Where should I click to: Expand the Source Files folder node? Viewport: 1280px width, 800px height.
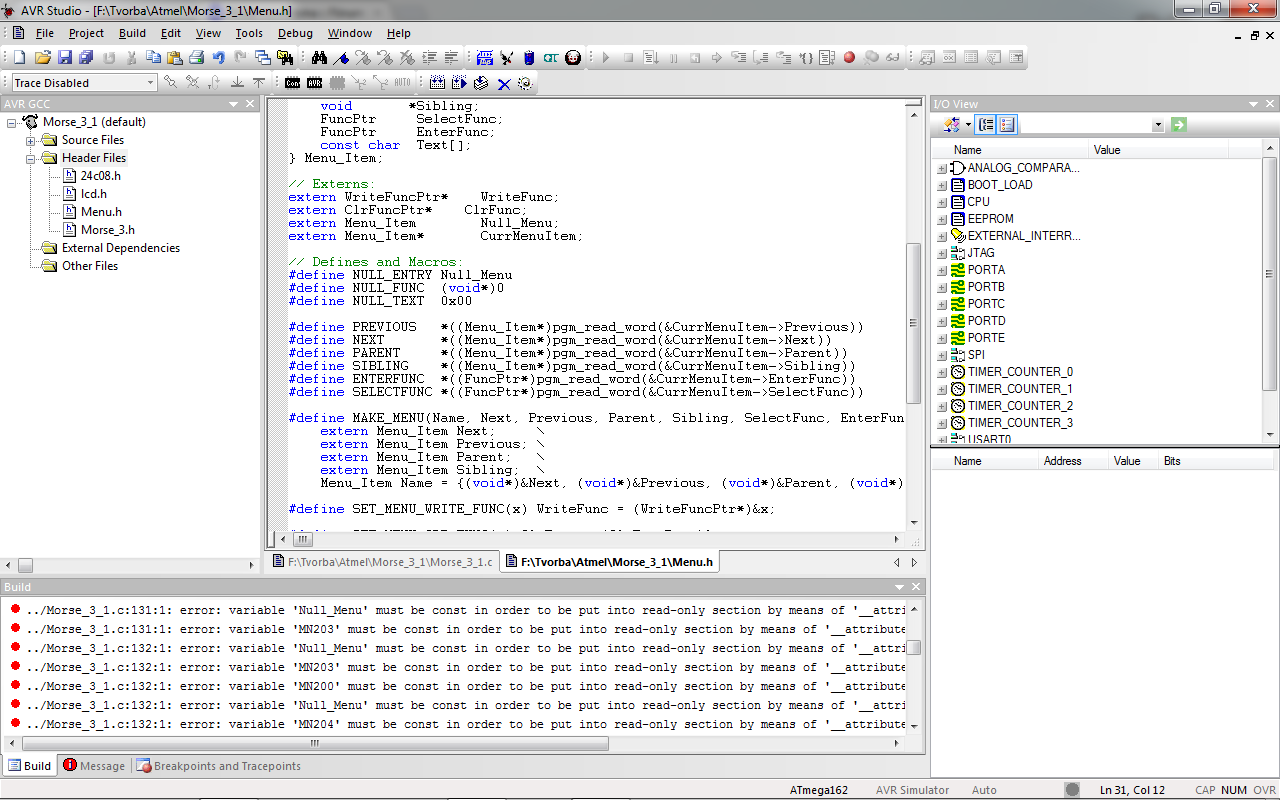(x=31, y=140)
